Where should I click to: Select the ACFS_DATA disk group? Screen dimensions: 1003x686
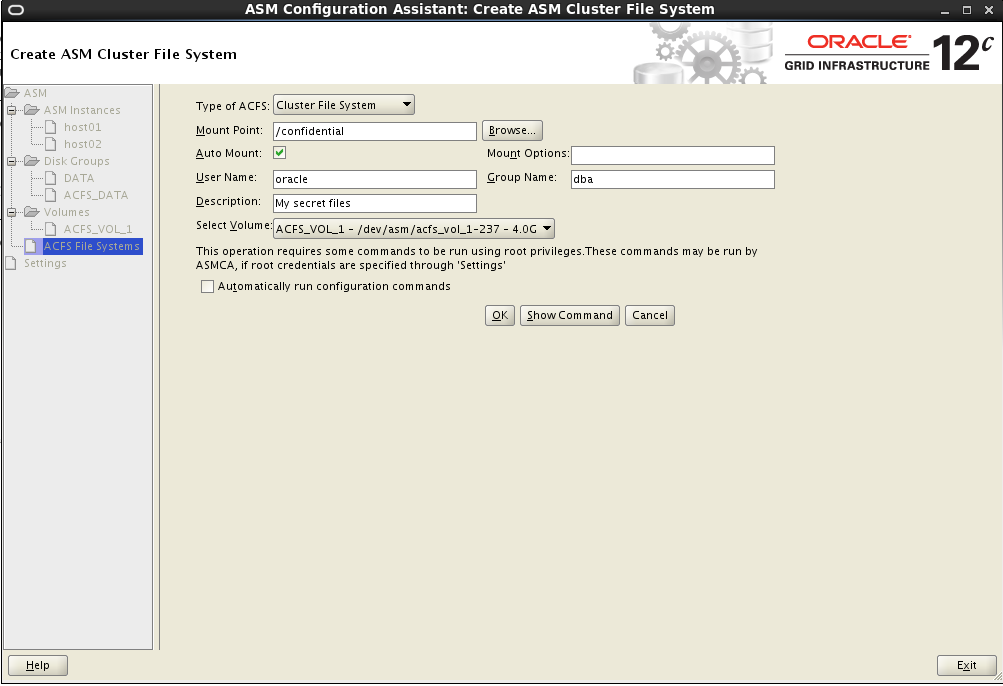(x=96, y=195)
